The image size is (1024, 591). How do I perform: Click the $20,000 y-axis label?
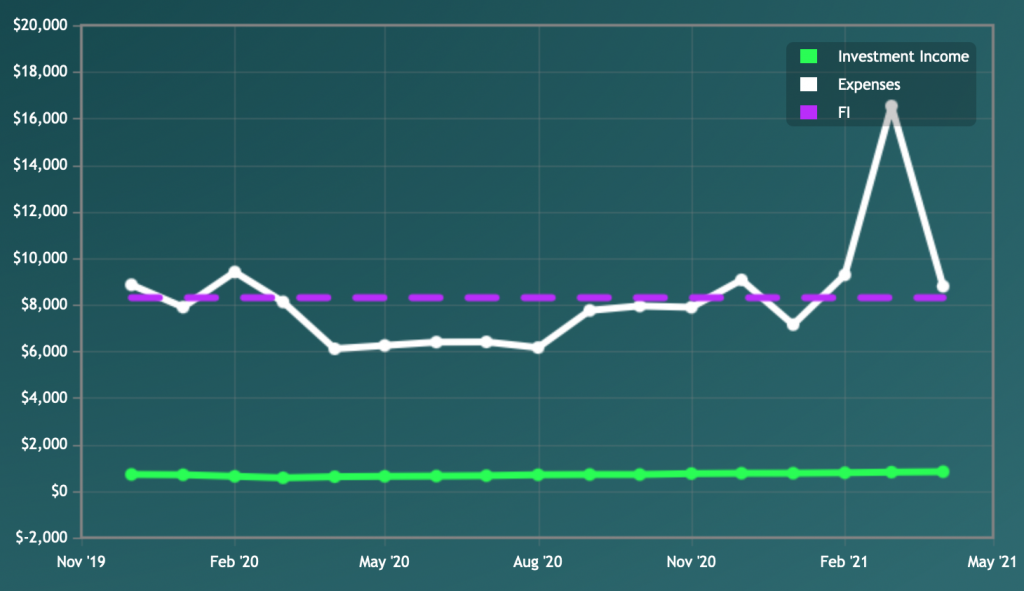point(40,25)
